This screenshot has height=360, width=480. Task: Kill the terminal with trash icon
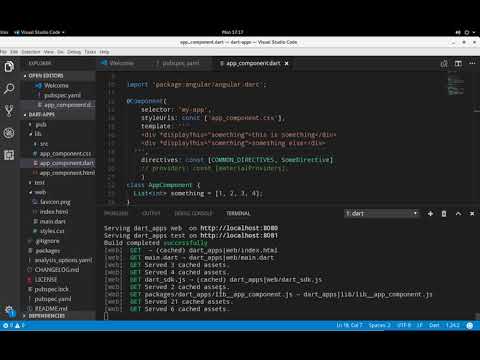[x=444, y=213]
